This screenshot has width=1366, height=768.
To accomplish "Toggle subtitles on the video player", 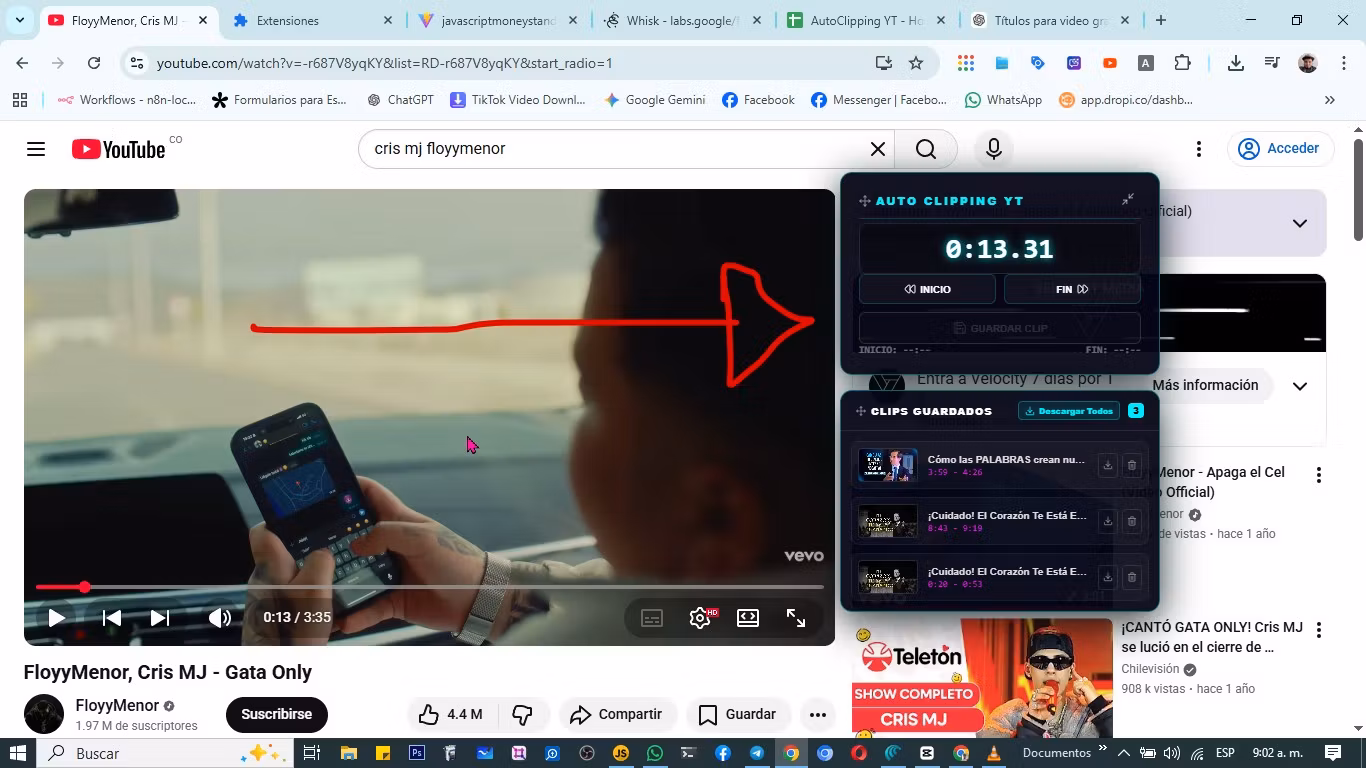I will (652, 618).
